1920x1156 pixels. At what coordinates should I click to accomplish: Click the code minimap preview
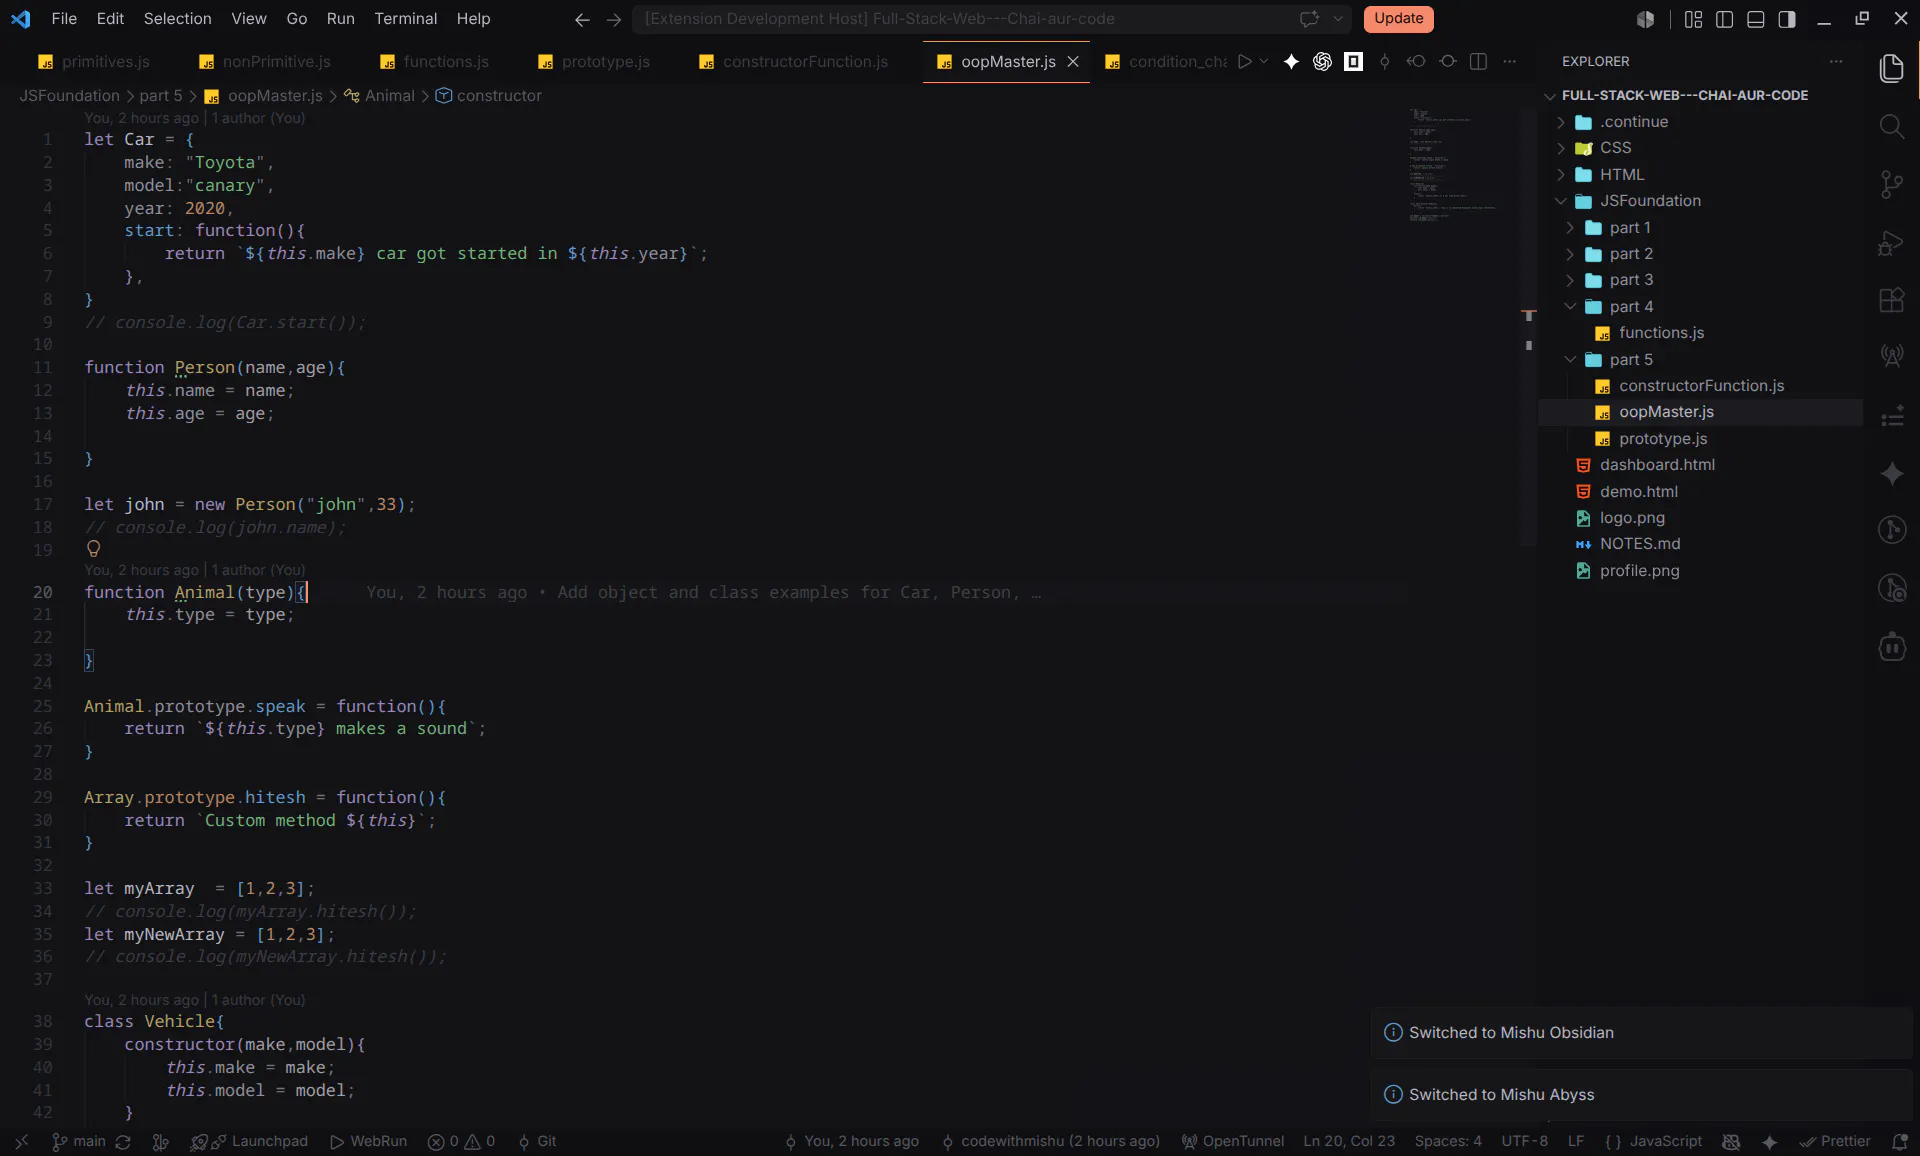point(1454,163)
